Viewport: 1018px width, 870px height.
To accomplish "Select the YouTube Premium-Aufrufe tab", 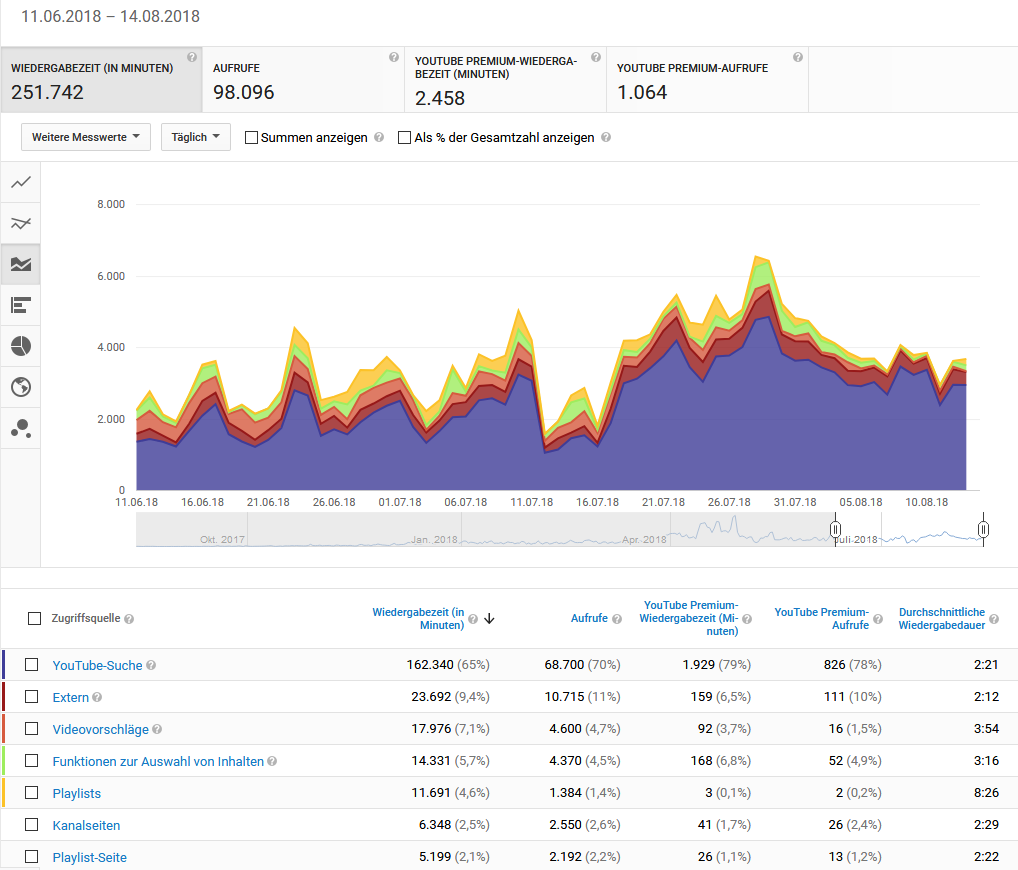I will [x=707, y=80].
